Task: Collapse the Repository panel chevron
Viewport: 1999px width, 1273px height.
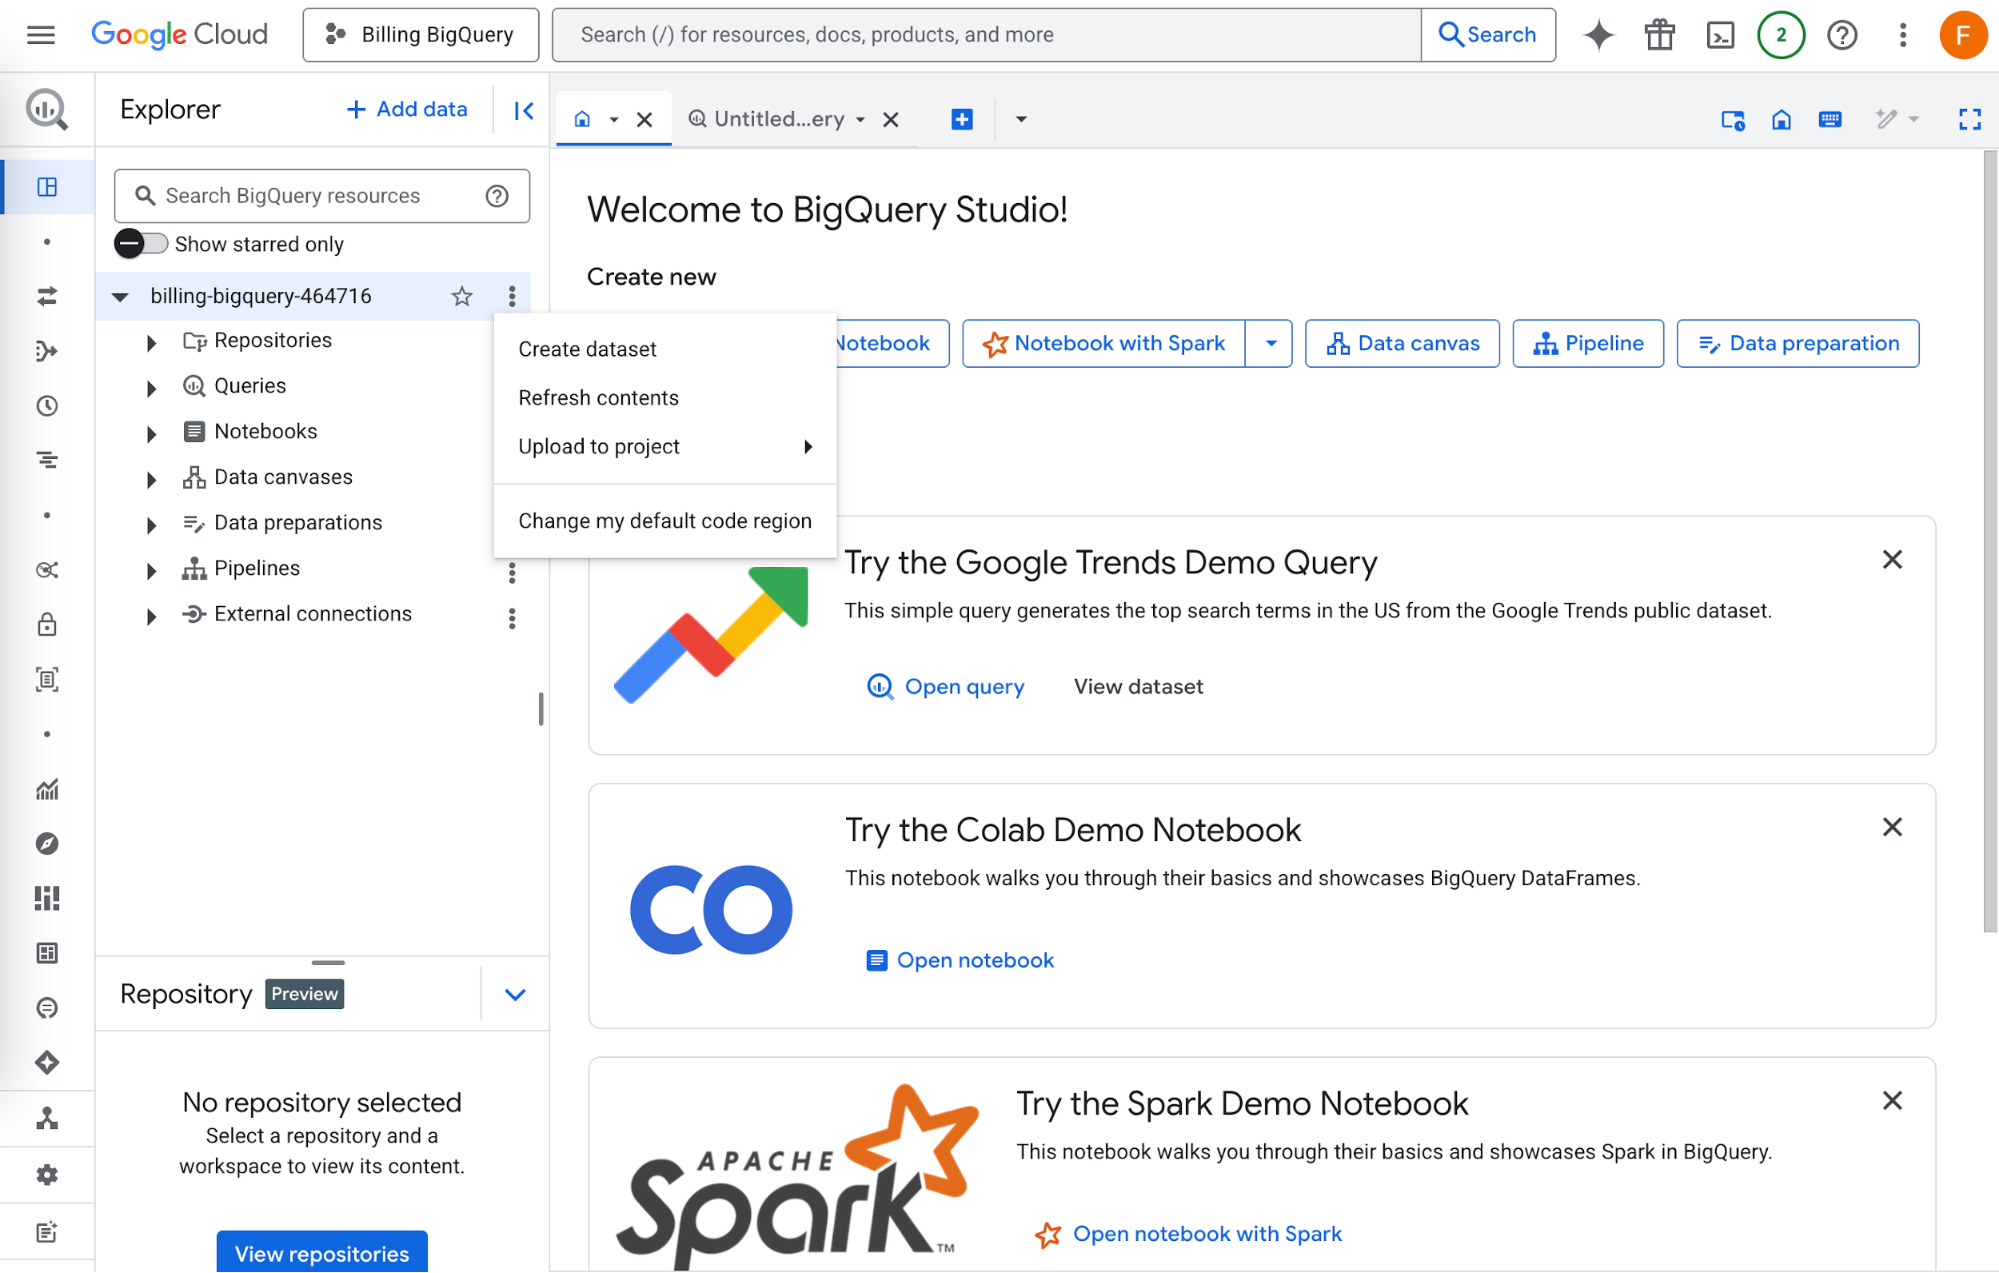Action: point(515,995)
